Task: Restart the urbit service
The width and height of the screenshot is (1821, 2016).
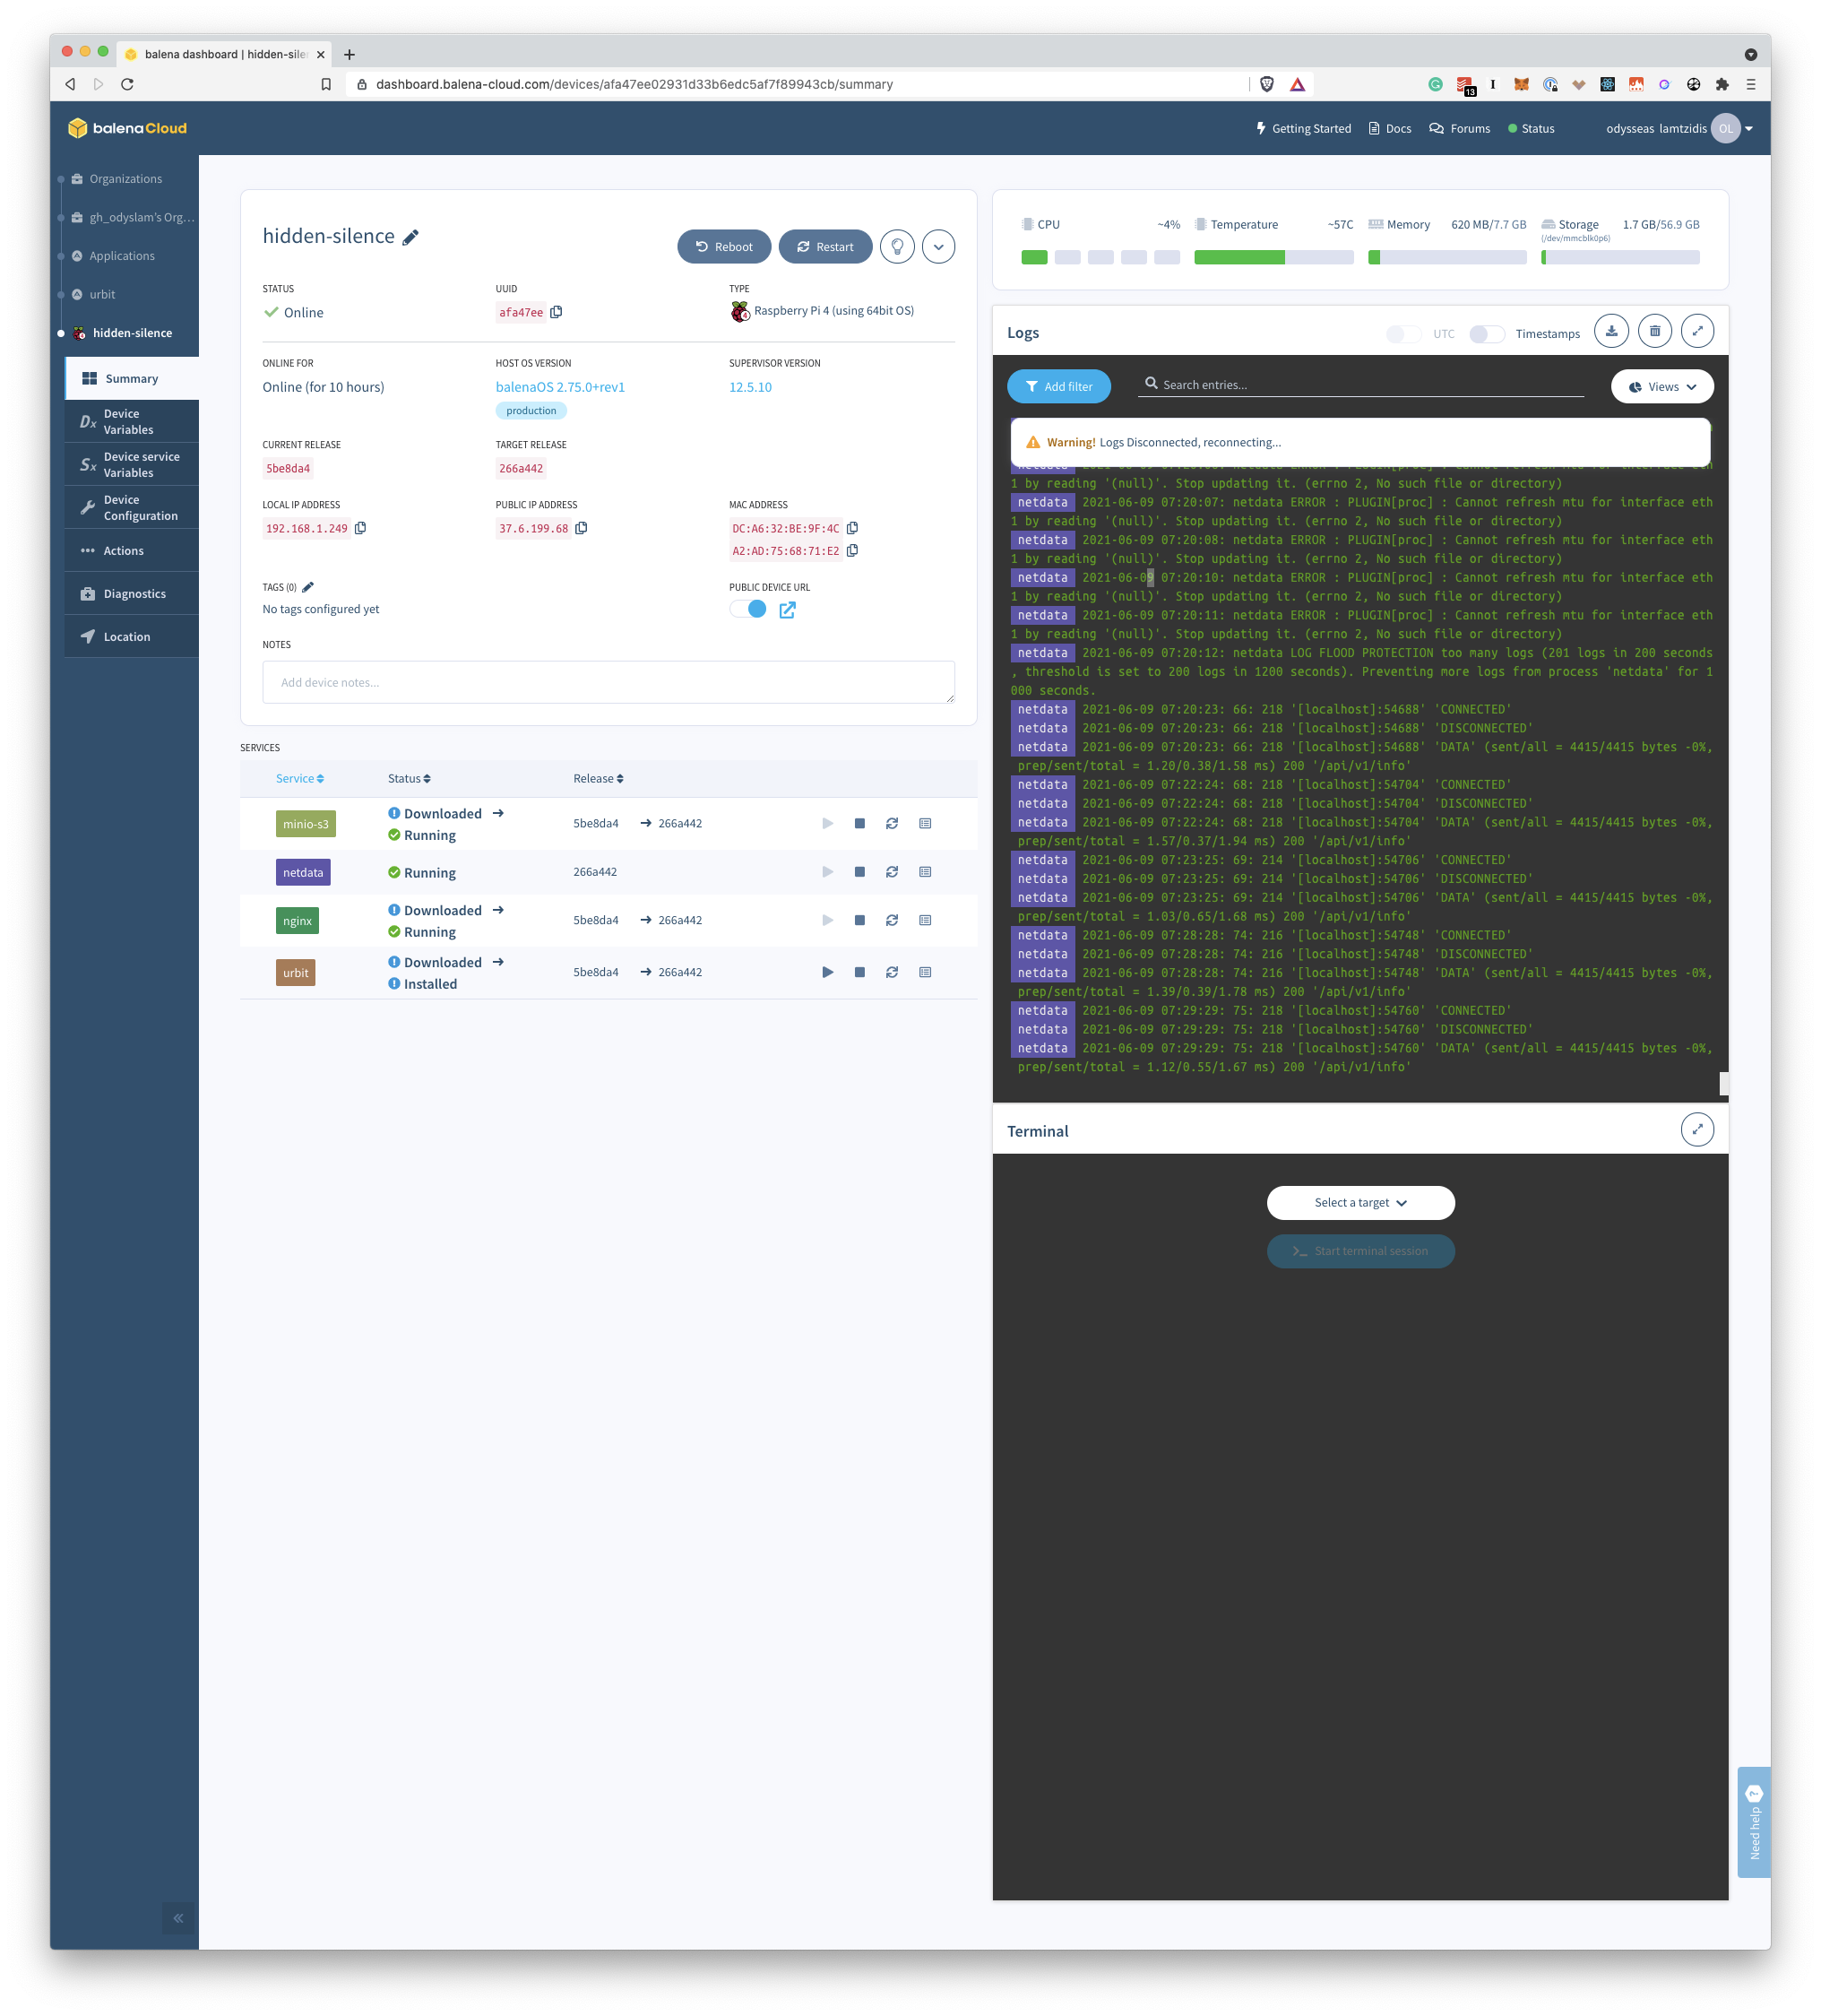Action: pos(891,972)
